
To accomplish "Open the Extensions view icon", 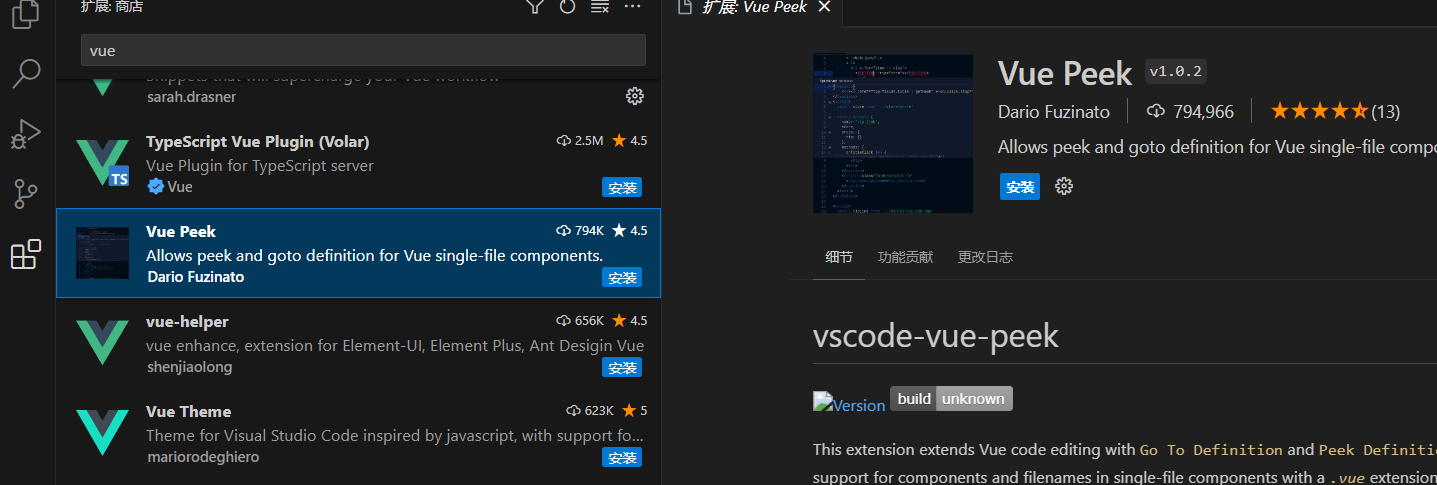I will (26, 255).
